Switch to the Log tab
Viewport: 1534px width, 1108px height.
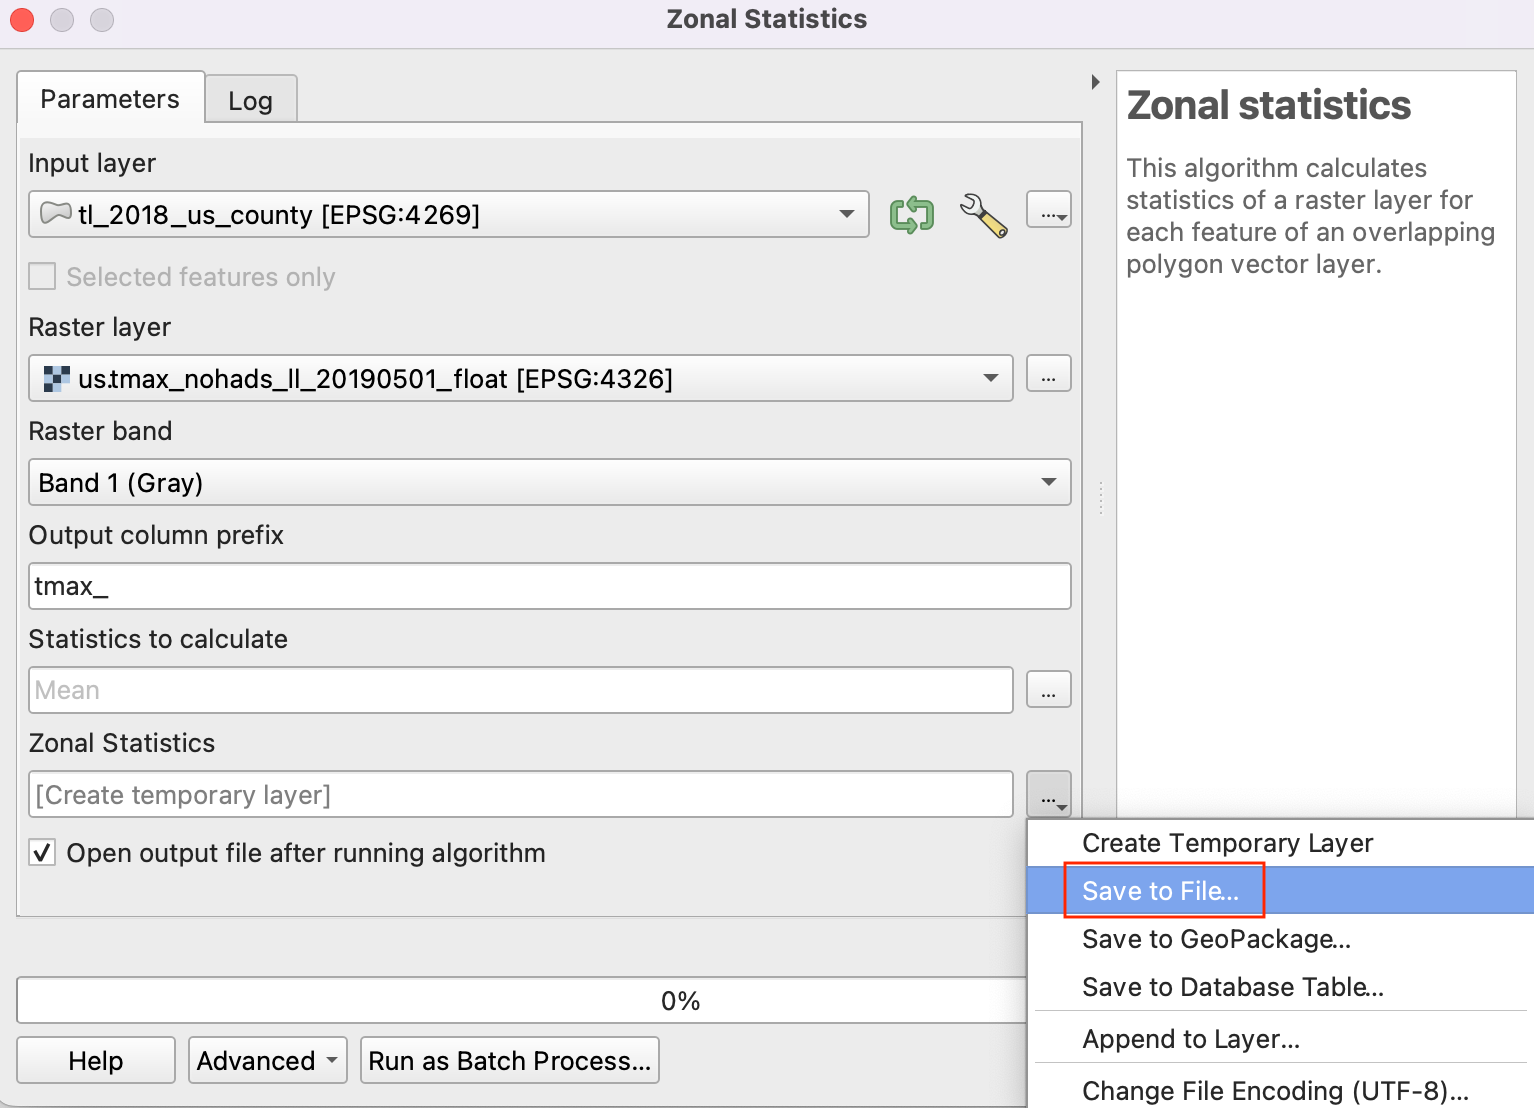point(250,101)
